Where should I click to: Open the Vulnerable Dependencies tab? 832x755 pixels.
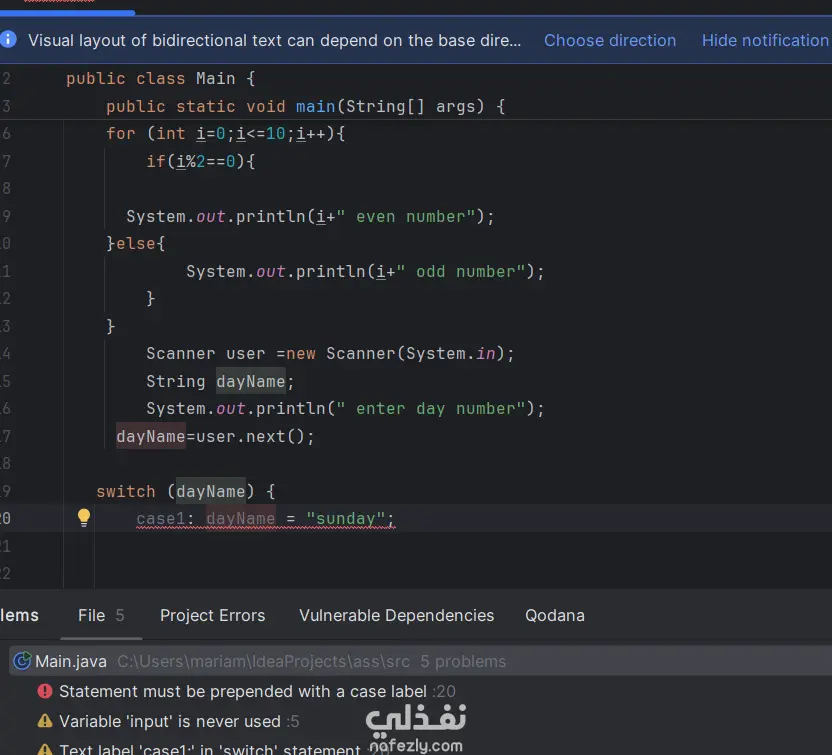pos(396,615)
